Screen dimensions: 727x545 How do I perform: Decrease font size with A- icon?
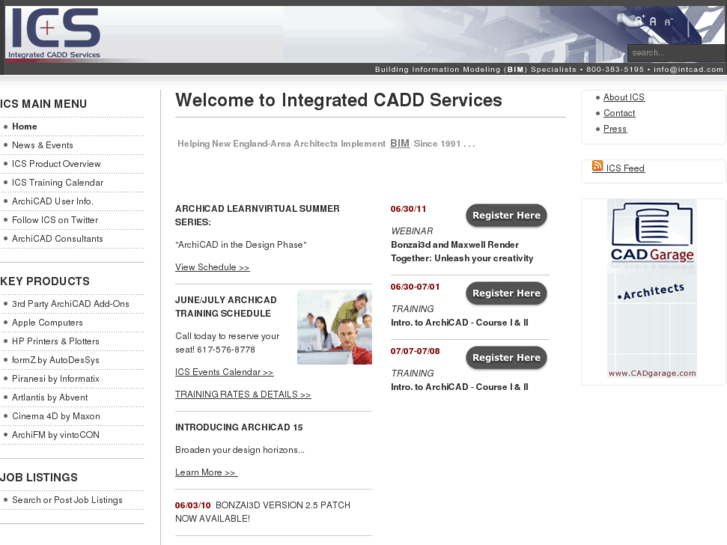click(668, 22)
